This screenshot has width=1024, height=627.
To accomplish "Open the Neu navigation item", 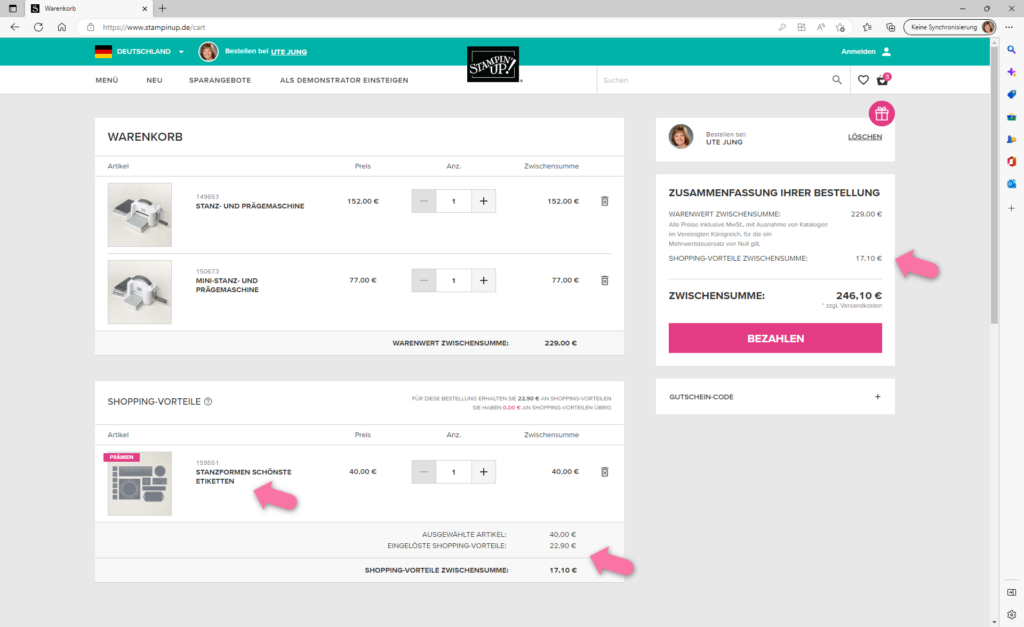I will tap(154, 80).
